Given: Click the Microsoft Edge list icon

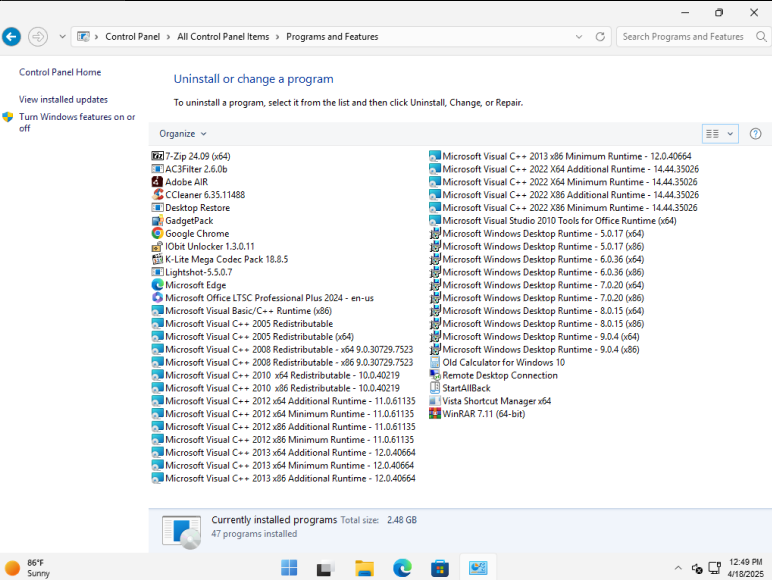Looking at the screenshot, I should pos(157,285).
